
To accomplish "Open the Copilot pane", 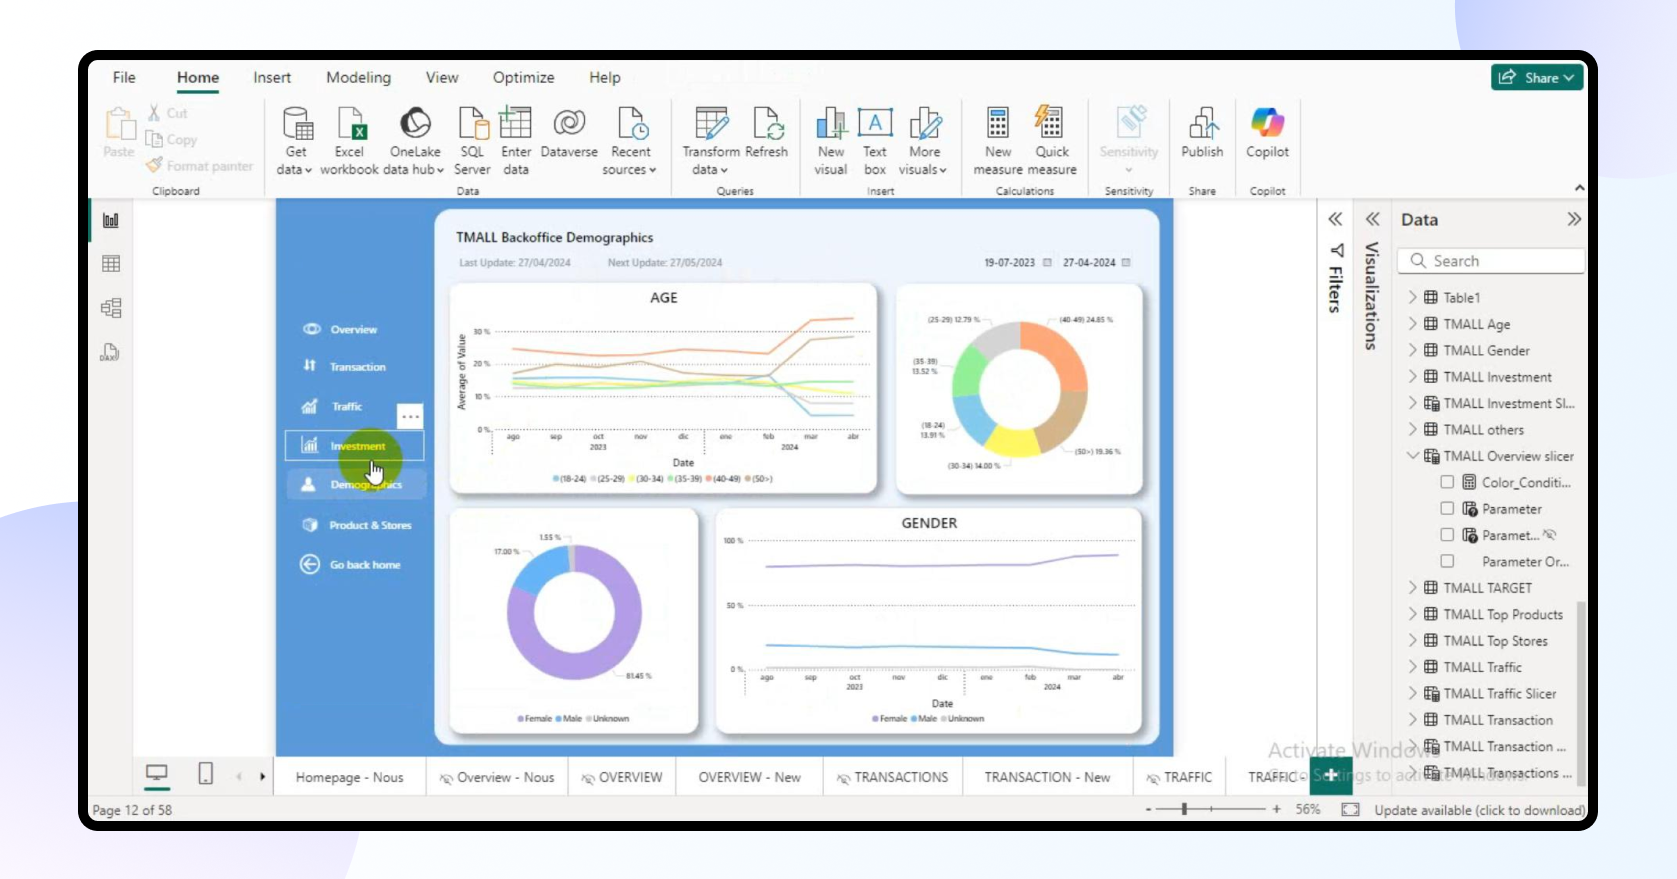I will tap(1267, 133).
